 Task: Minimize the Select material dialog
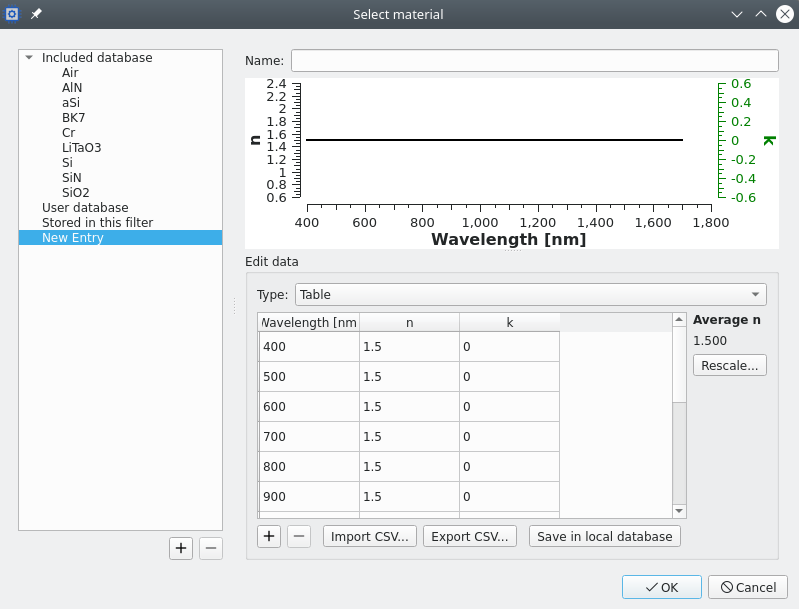[x=737, y=14]
